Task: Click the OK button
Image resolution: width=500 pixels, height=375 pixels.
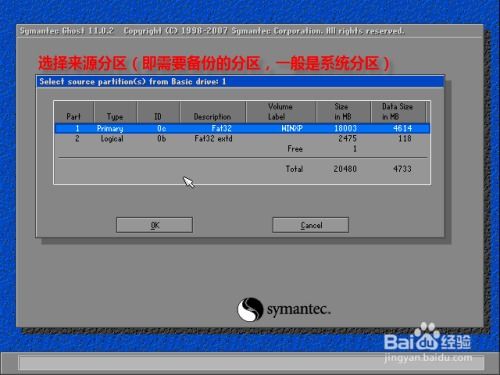Action: [154, 225]
